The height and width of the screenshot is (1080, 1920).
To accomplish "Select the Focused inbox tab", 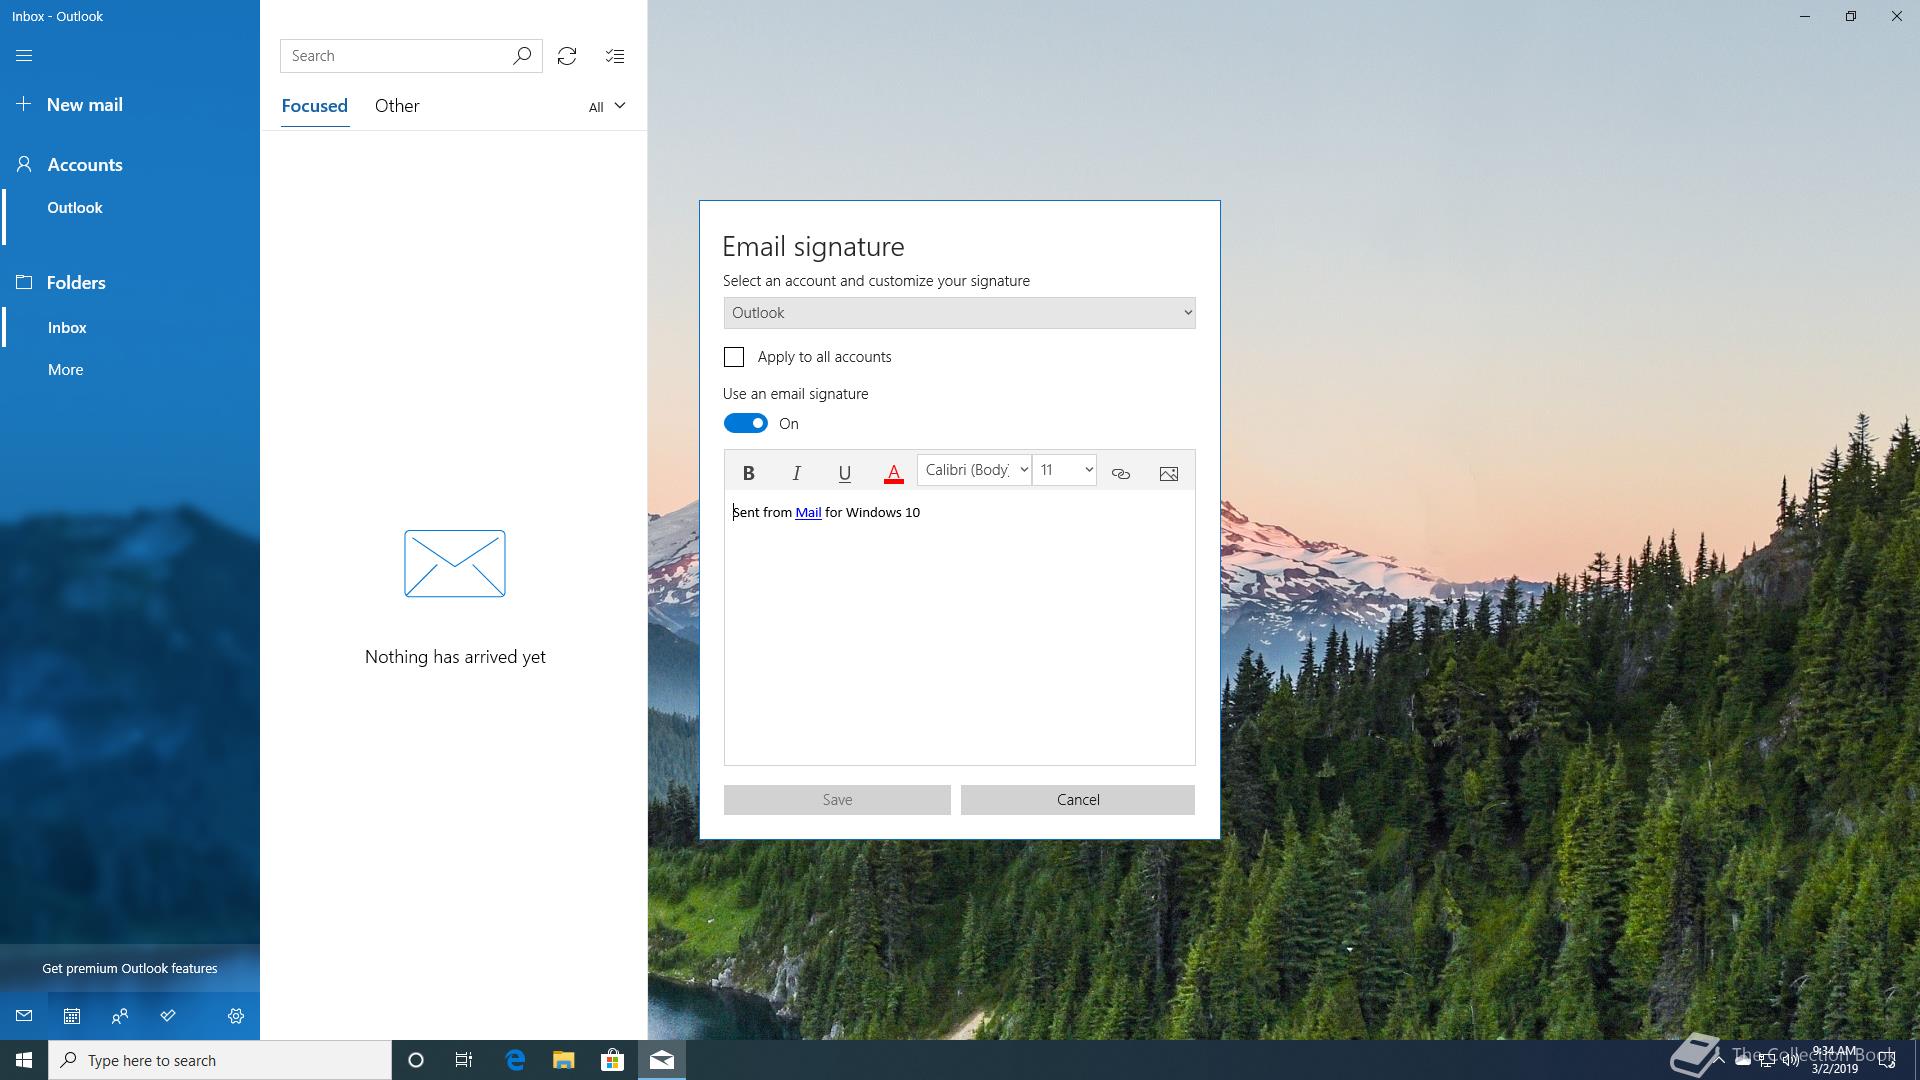I will click(314, 106).
